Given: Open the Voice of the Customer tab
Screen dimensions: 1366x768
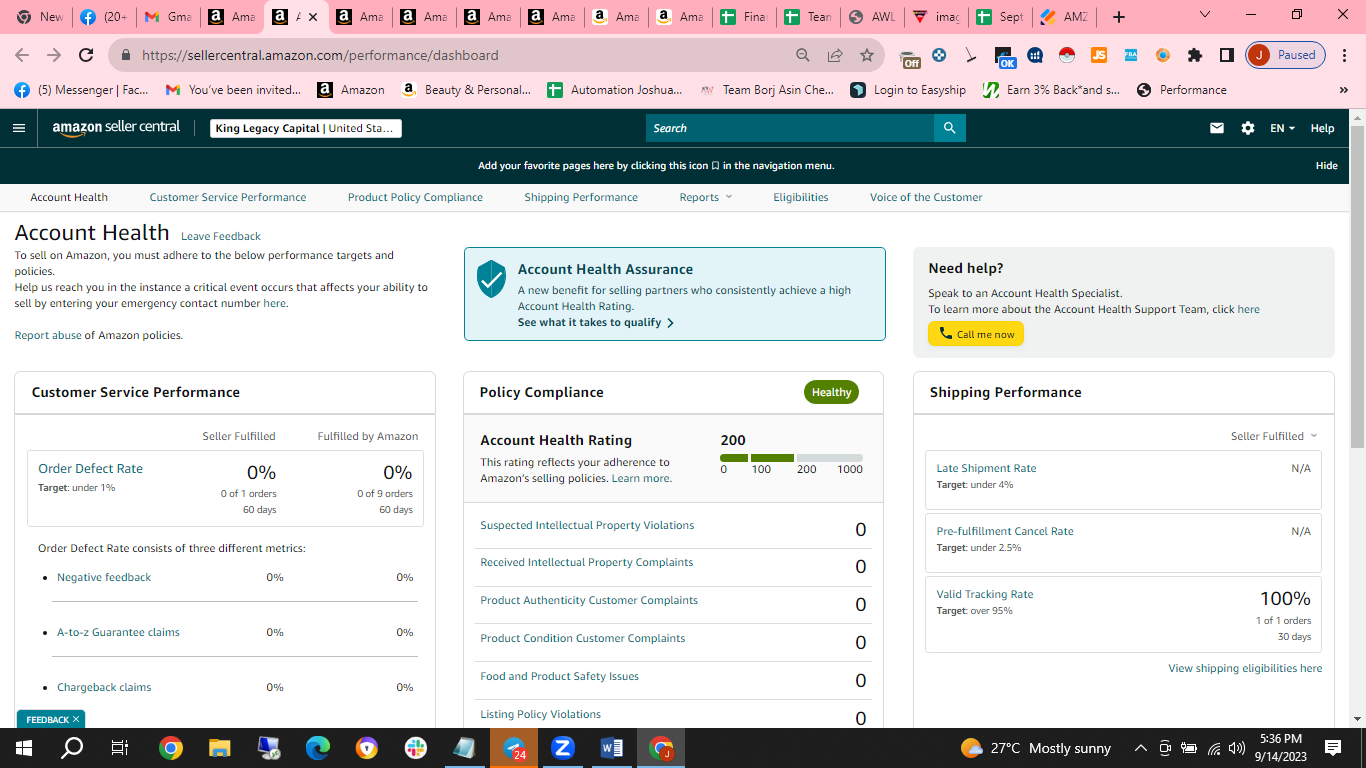Looking at the screenshot, I should click(x=926, y=197).
